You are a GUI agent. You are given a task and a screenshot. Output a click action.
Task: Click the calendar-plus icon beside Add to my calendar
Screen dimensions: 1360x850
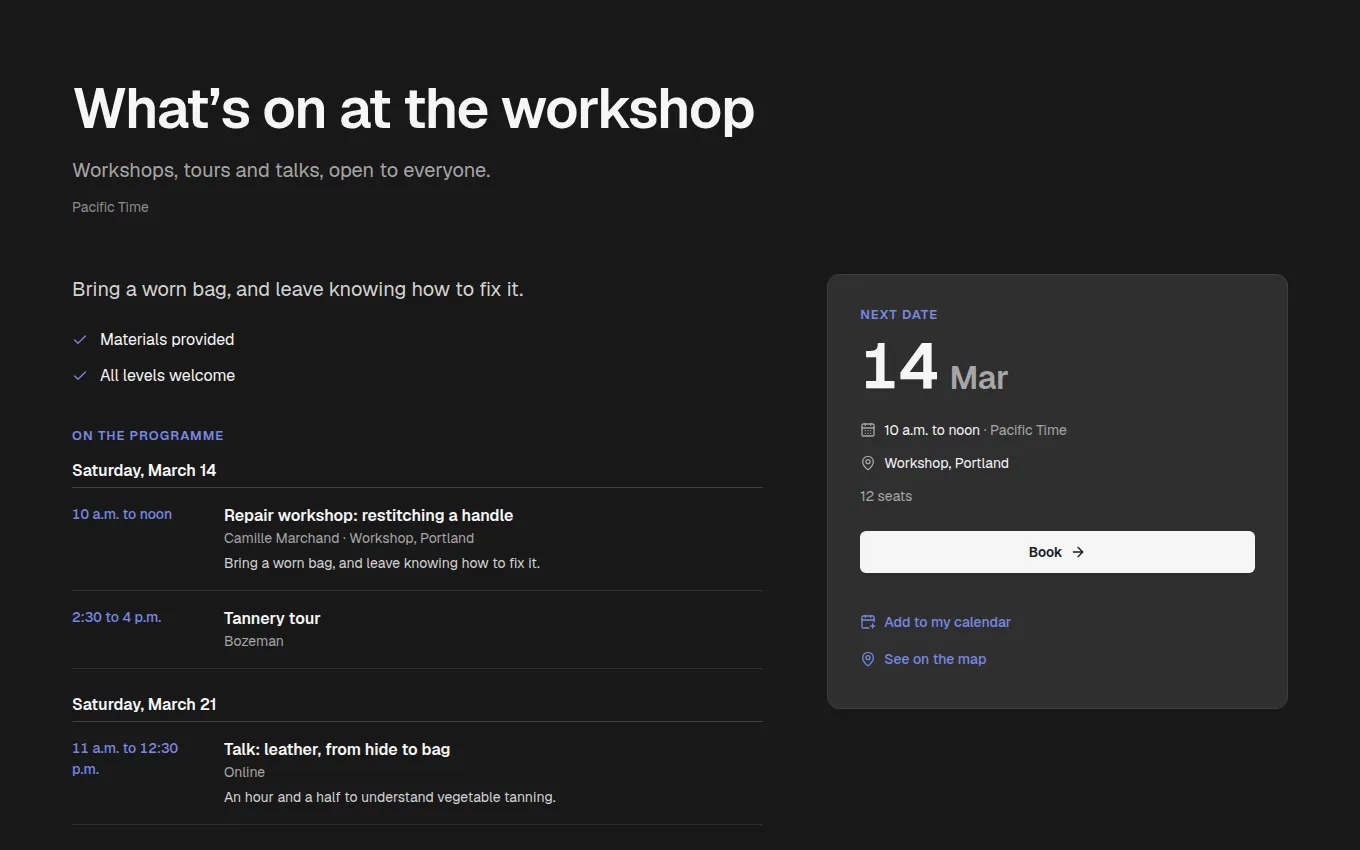click(x=868, y=622)
